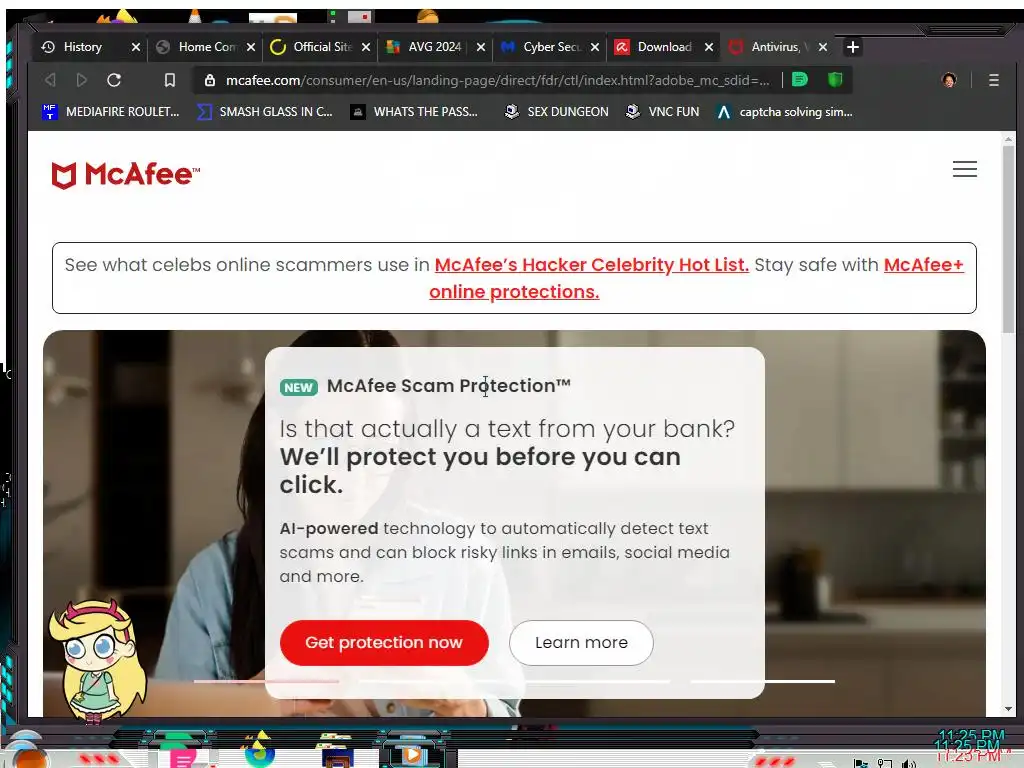Click the McAfee logo
1024x768 pixels.
click(126, 175)
